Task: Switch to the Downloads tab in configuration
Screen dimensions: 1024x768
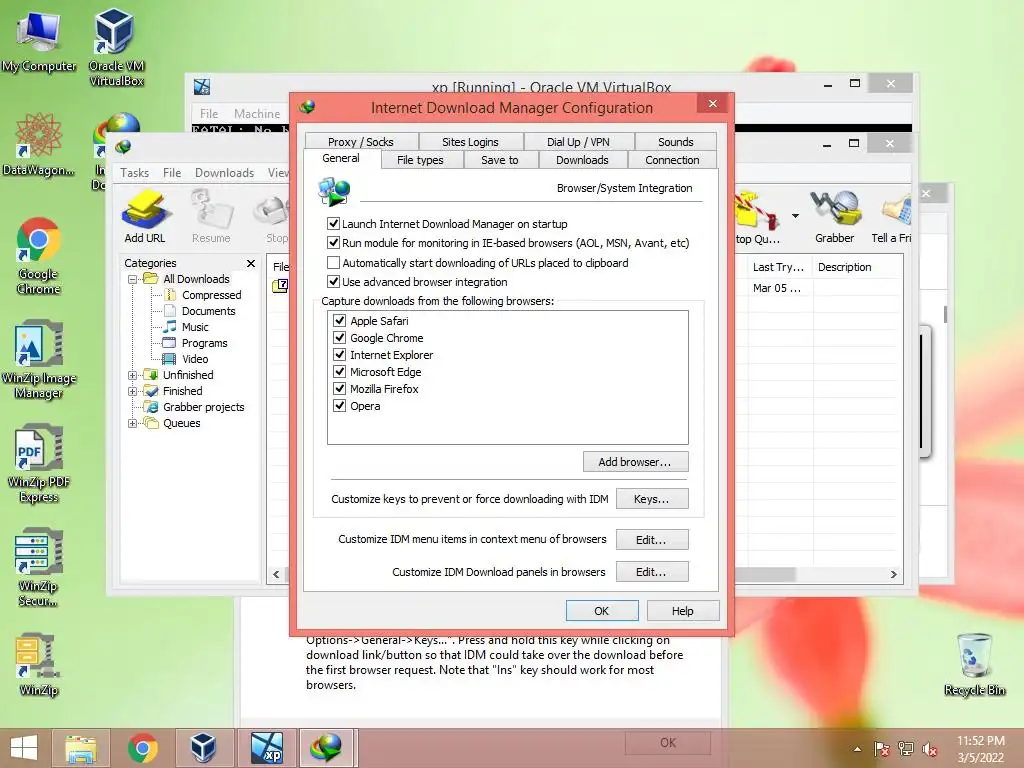Action: tap(582, 160)
